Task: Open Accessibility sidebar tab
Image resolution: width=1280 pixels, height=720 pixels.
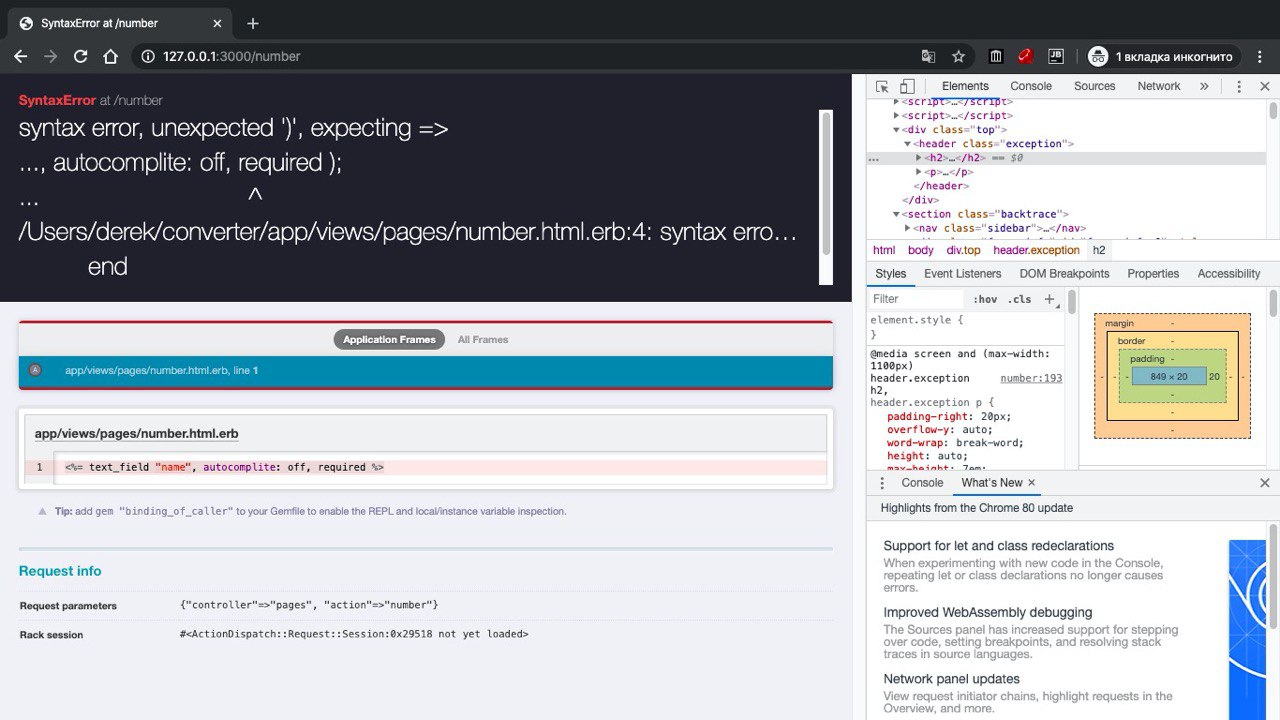Action: [x=1229, y=274]
